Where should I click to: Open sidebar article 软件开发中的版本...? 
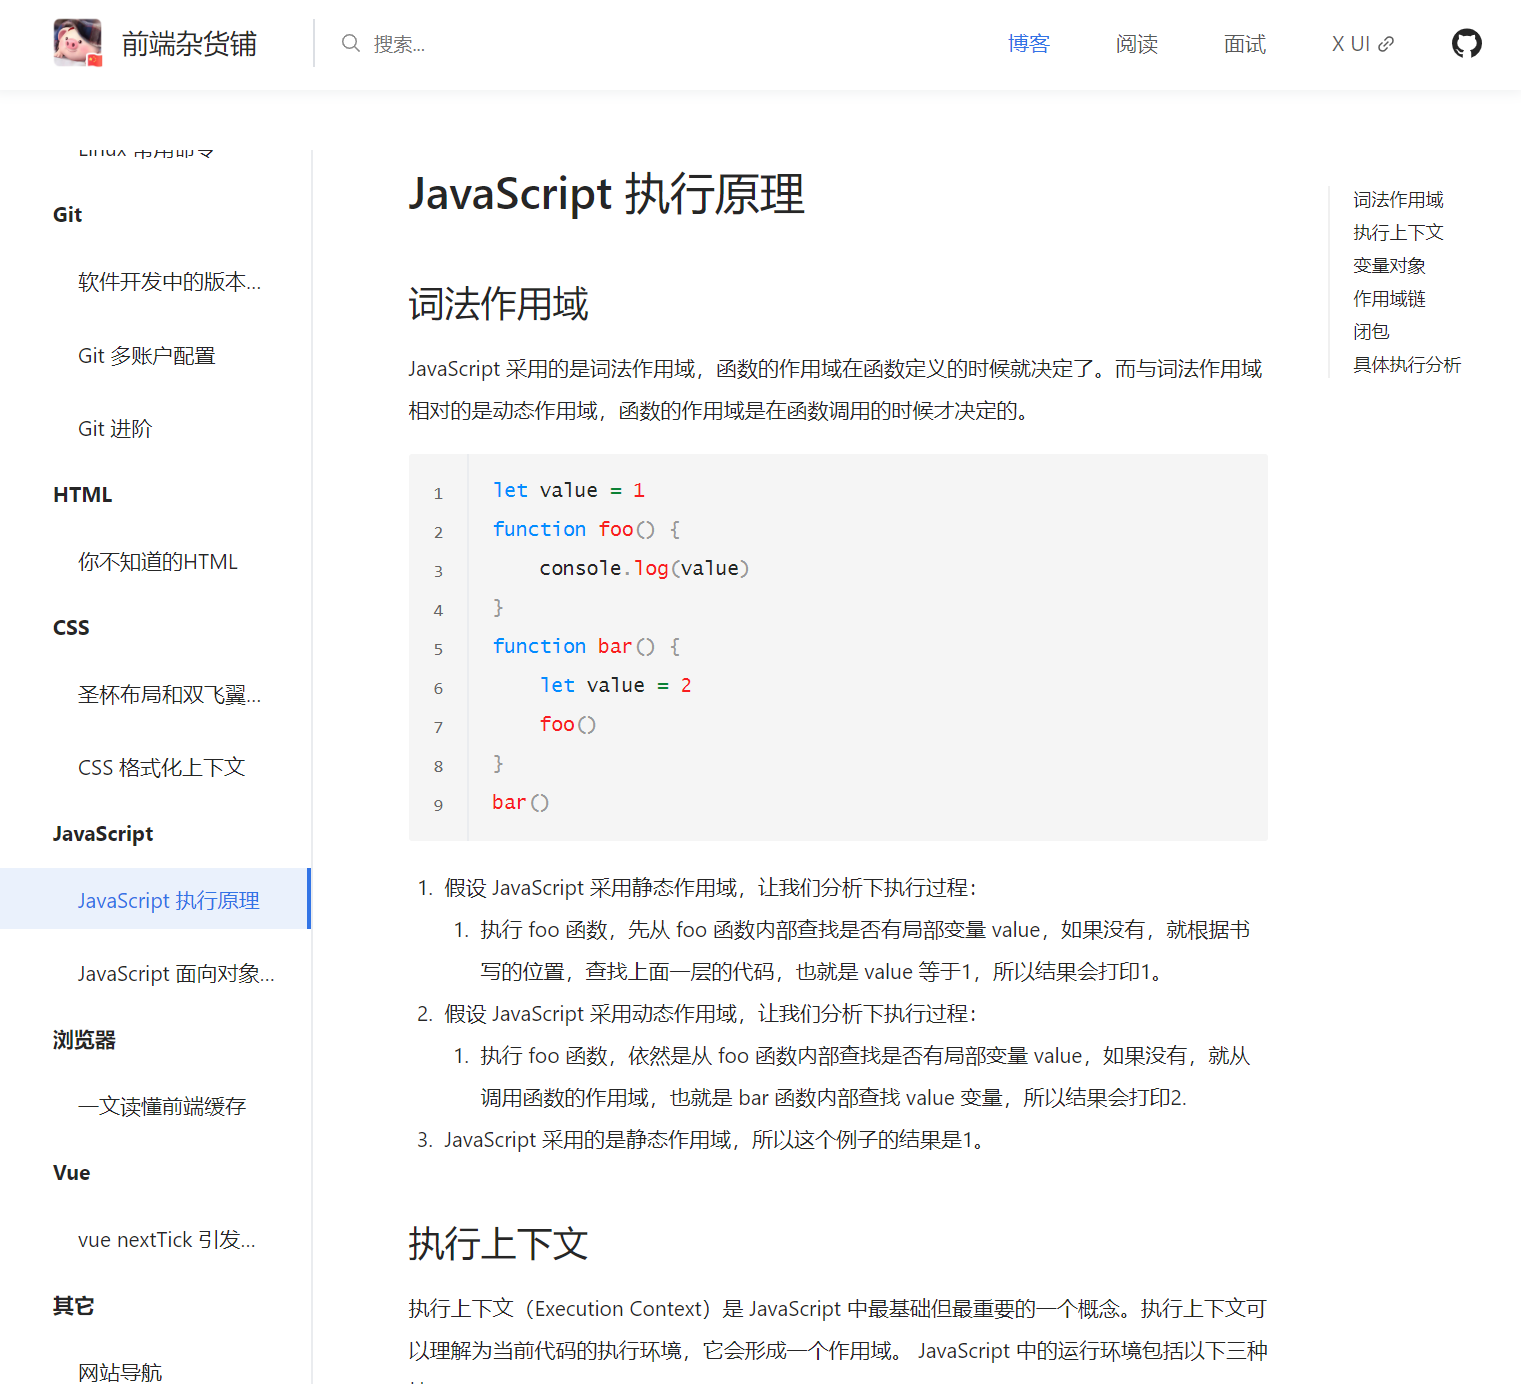[169, 282]
